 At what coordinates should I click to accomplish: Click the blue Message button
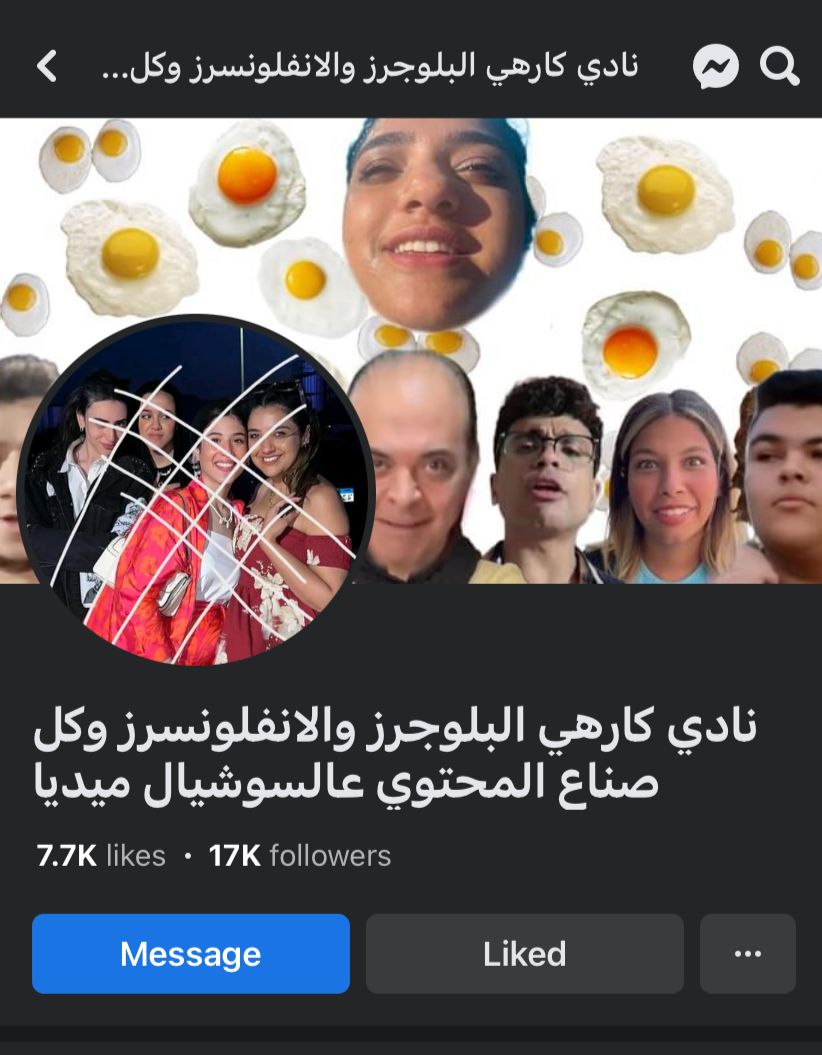coord(191,953)
